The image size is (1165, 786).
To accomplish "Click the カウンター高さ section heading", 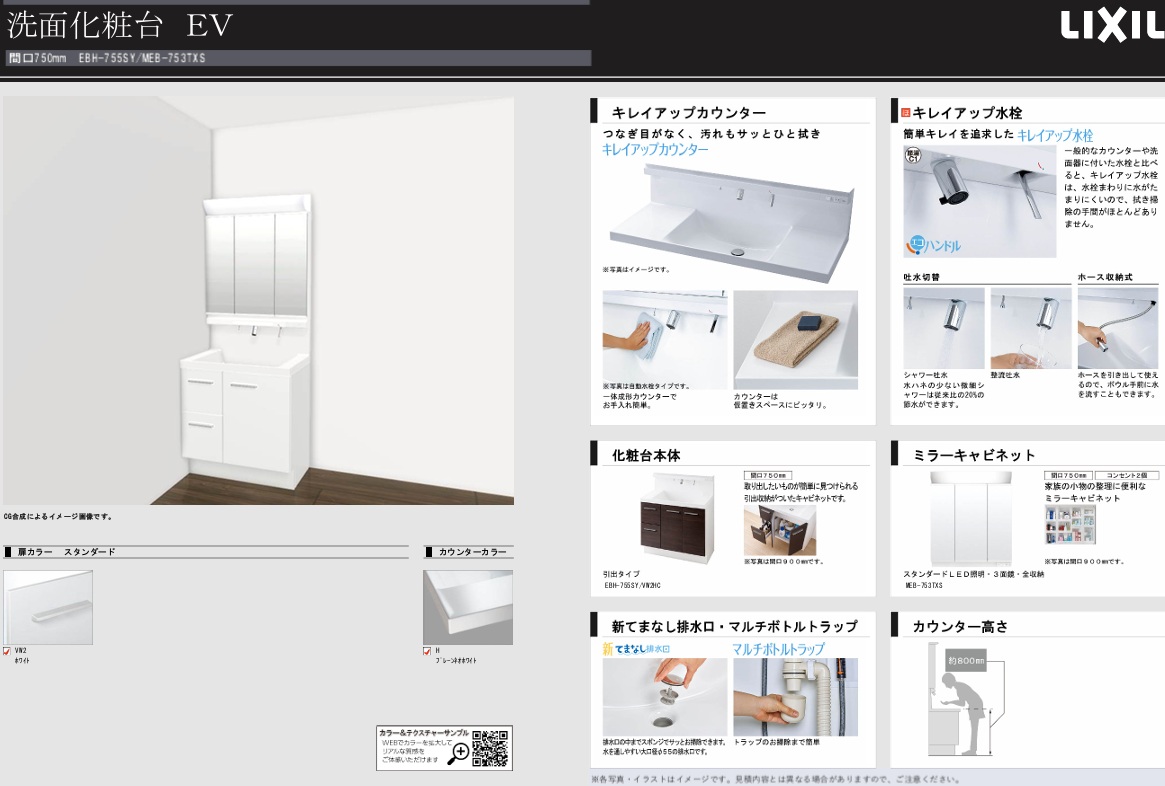I will click(960, 627).
